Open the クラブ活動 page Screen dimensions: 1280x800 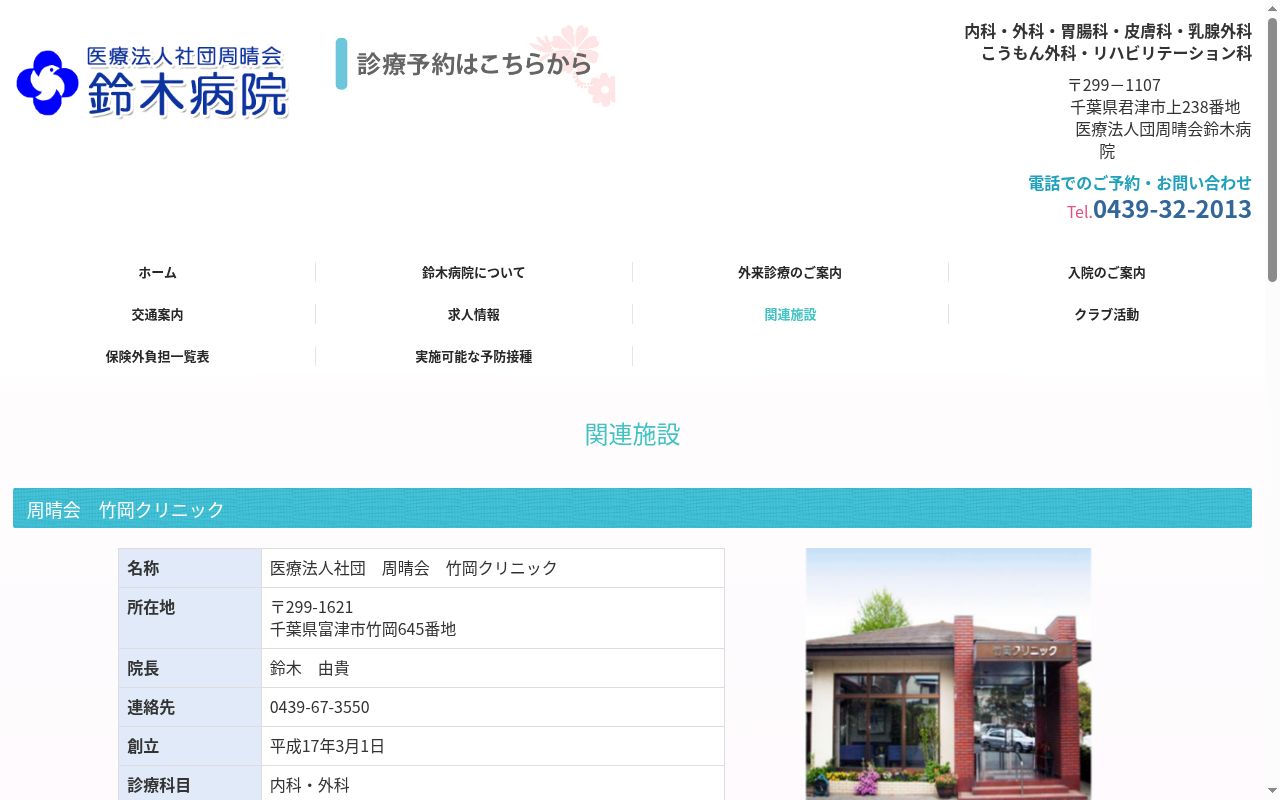point(1106,314)
